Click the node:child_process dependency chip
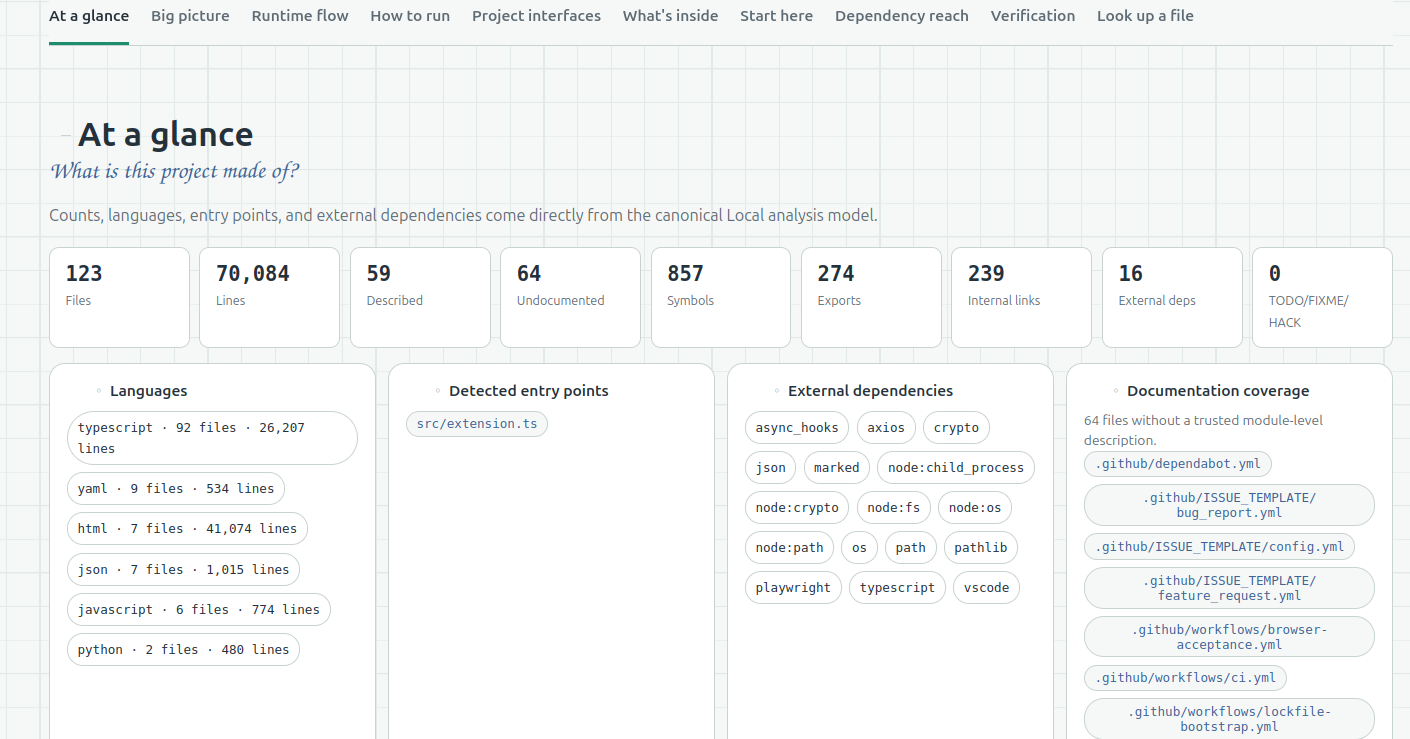Image resolution: width=1410 pixels, height=739 pixels. coord(956,468)
